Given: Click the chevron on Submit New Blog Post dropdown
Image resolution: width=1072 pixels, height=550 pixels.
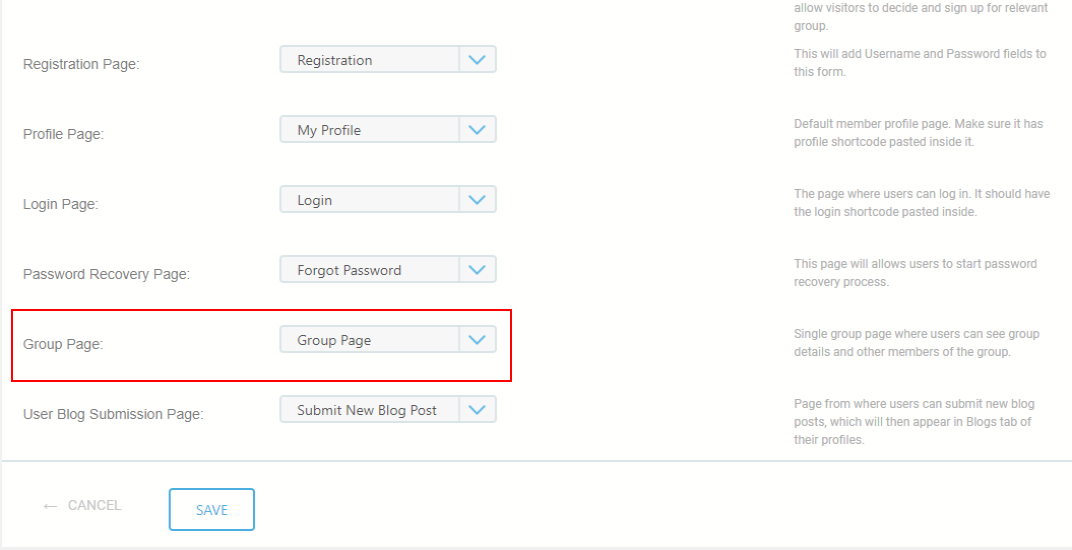Looking at the screenshot, I should [x=477, y=410].
